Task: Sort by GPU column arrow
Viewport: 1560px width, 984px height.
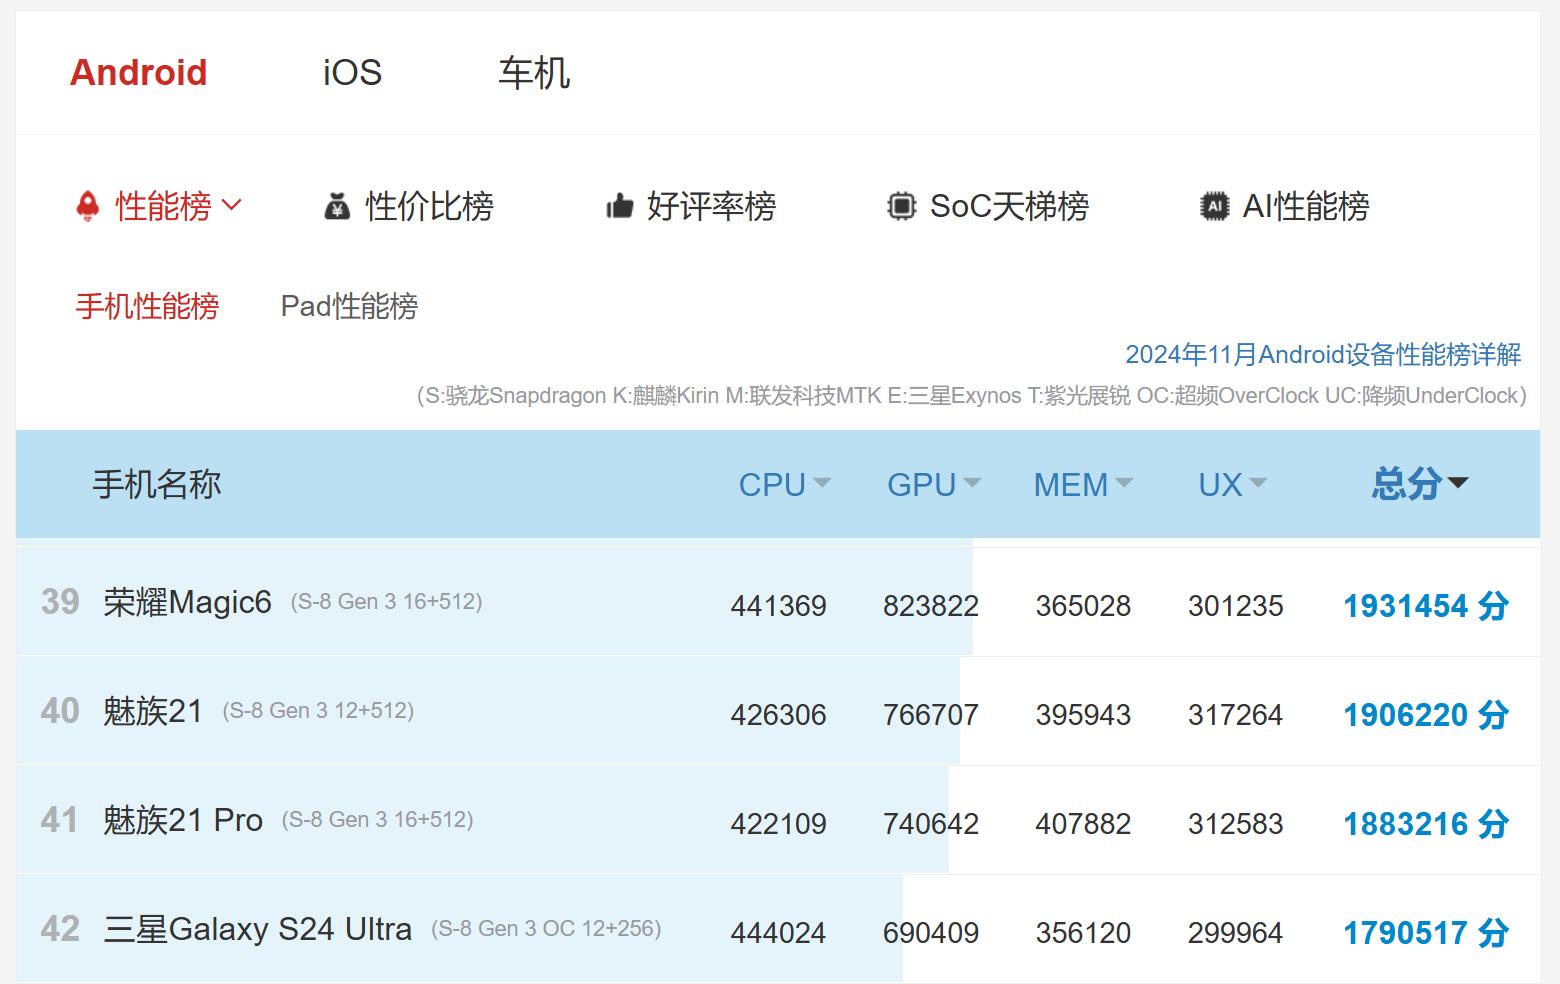Action: tap(972, 483)
